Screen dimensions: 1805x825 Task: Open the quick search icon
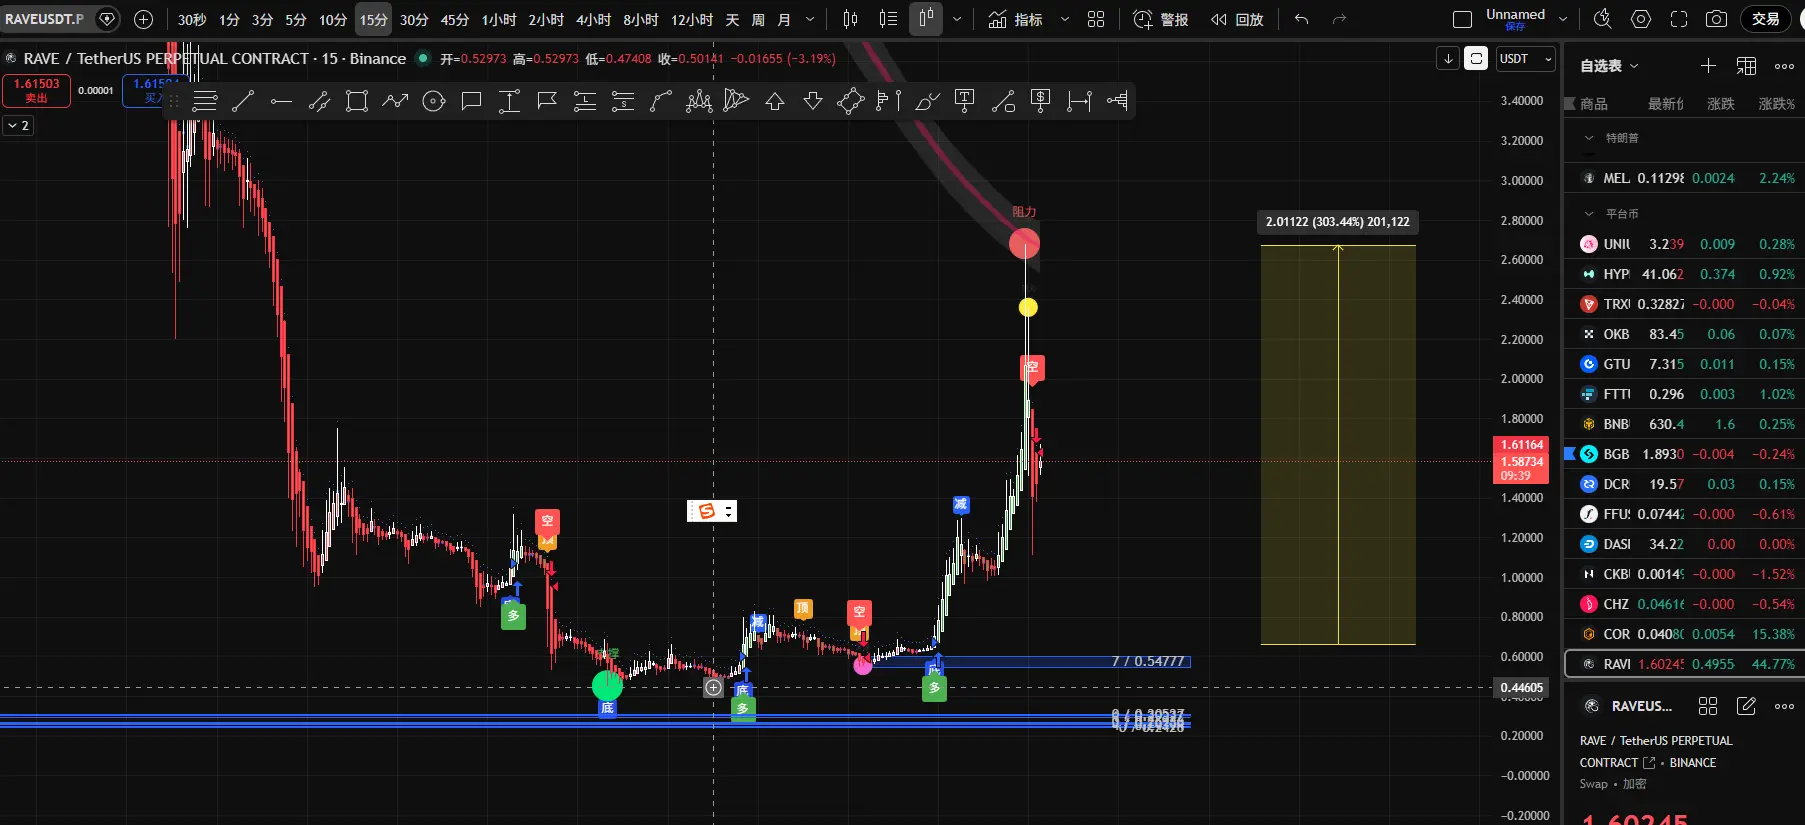pos(1602,19)
